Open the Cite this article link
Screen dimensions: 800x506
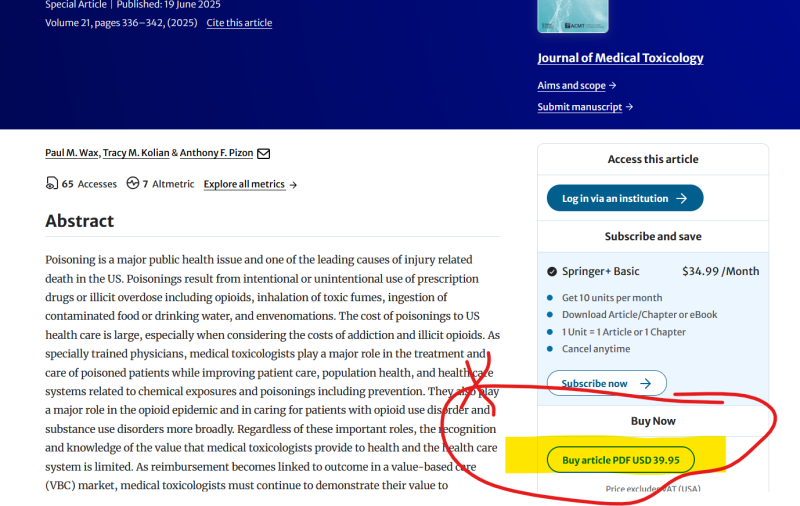pyautogui.click(x=239, y=23)
